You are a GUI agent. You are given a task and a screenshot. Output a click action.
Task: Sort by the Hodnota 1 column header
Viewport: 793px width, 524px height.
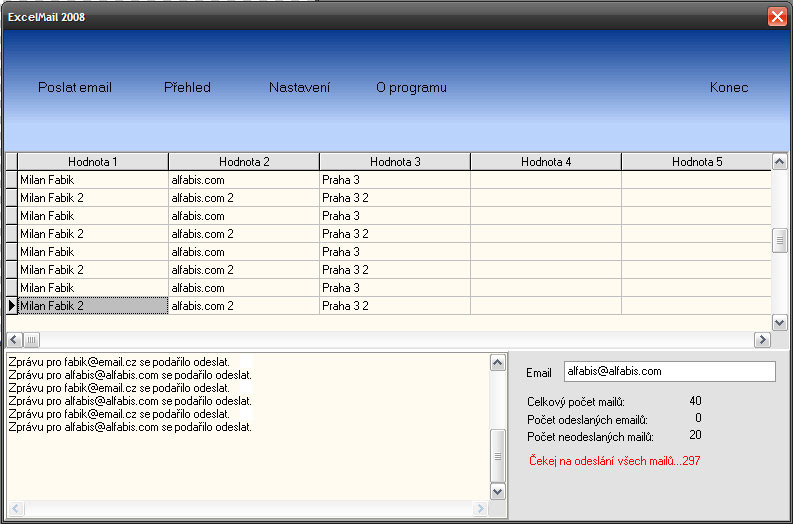[93, 162]
